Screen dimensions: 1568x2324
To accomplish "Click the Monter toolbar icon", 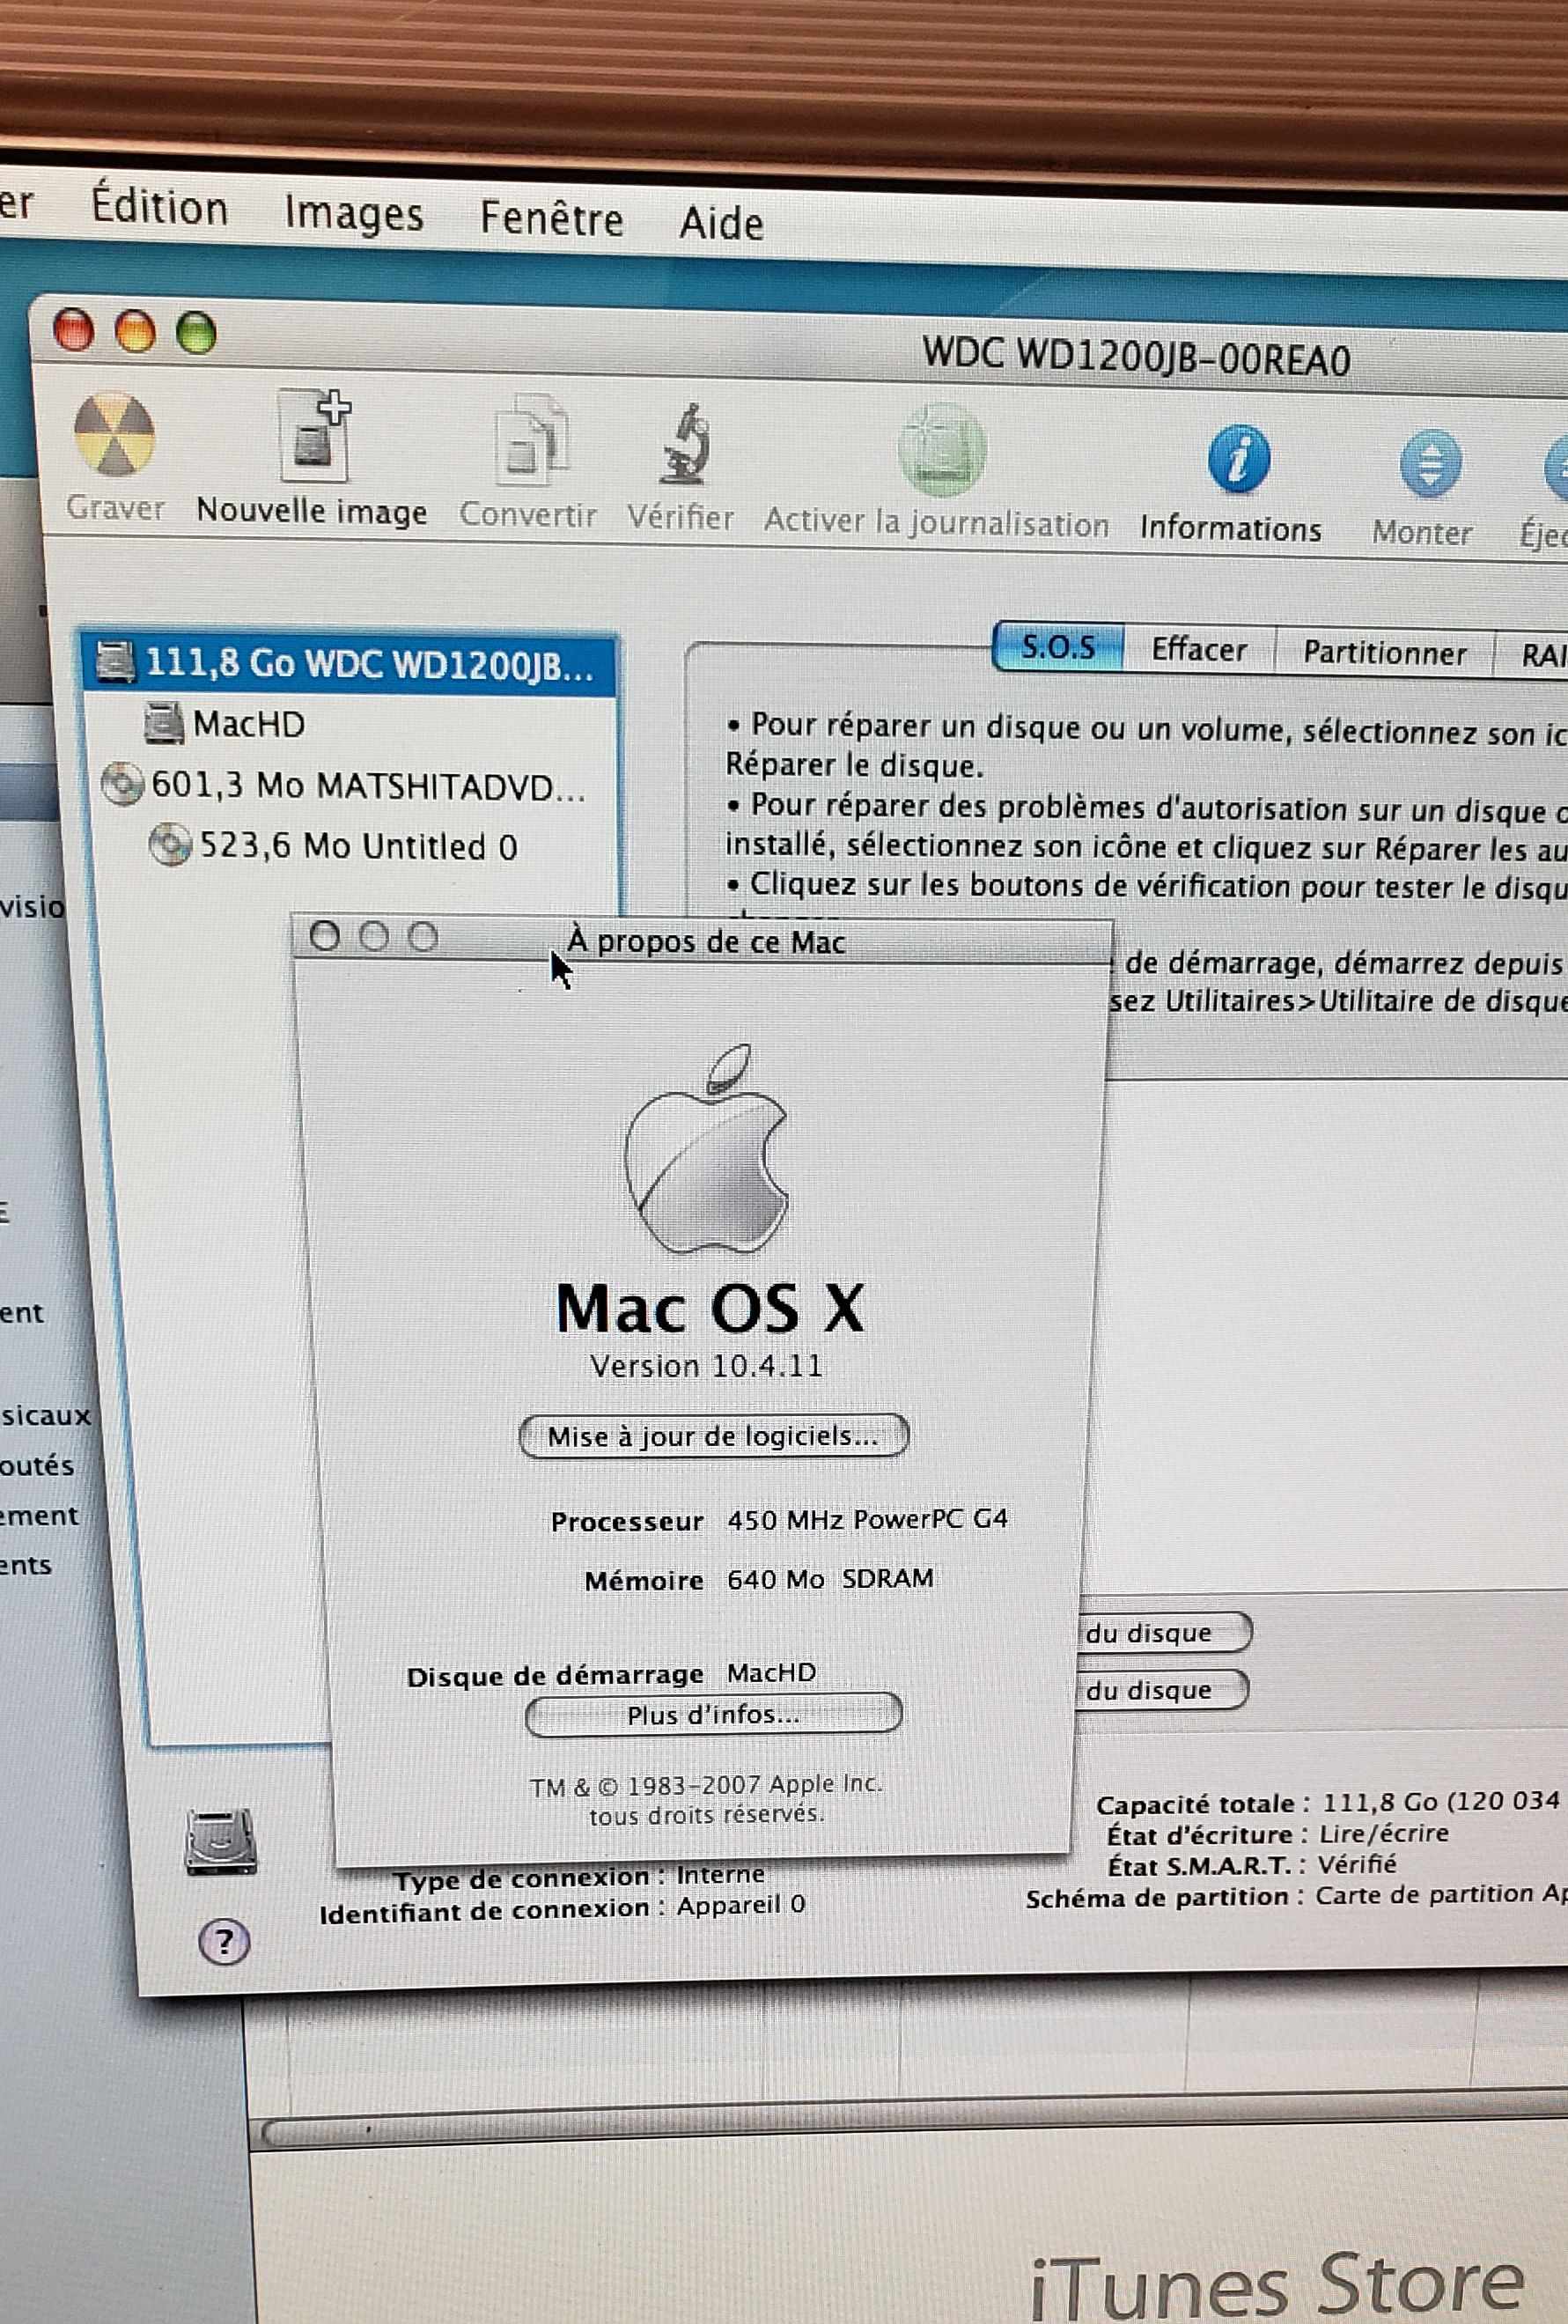I will (1429, 464).
